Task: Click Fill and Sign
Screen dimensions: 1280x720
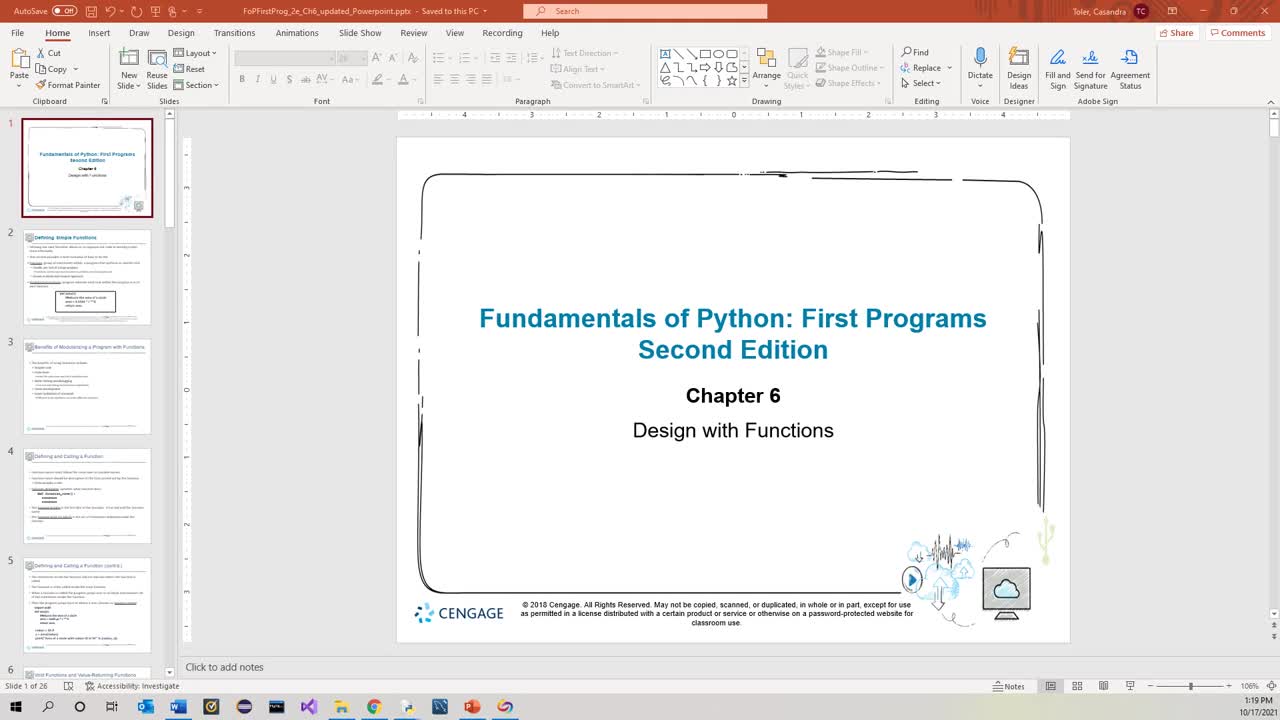Action: pyautogui.click(x=1057, y=68)
